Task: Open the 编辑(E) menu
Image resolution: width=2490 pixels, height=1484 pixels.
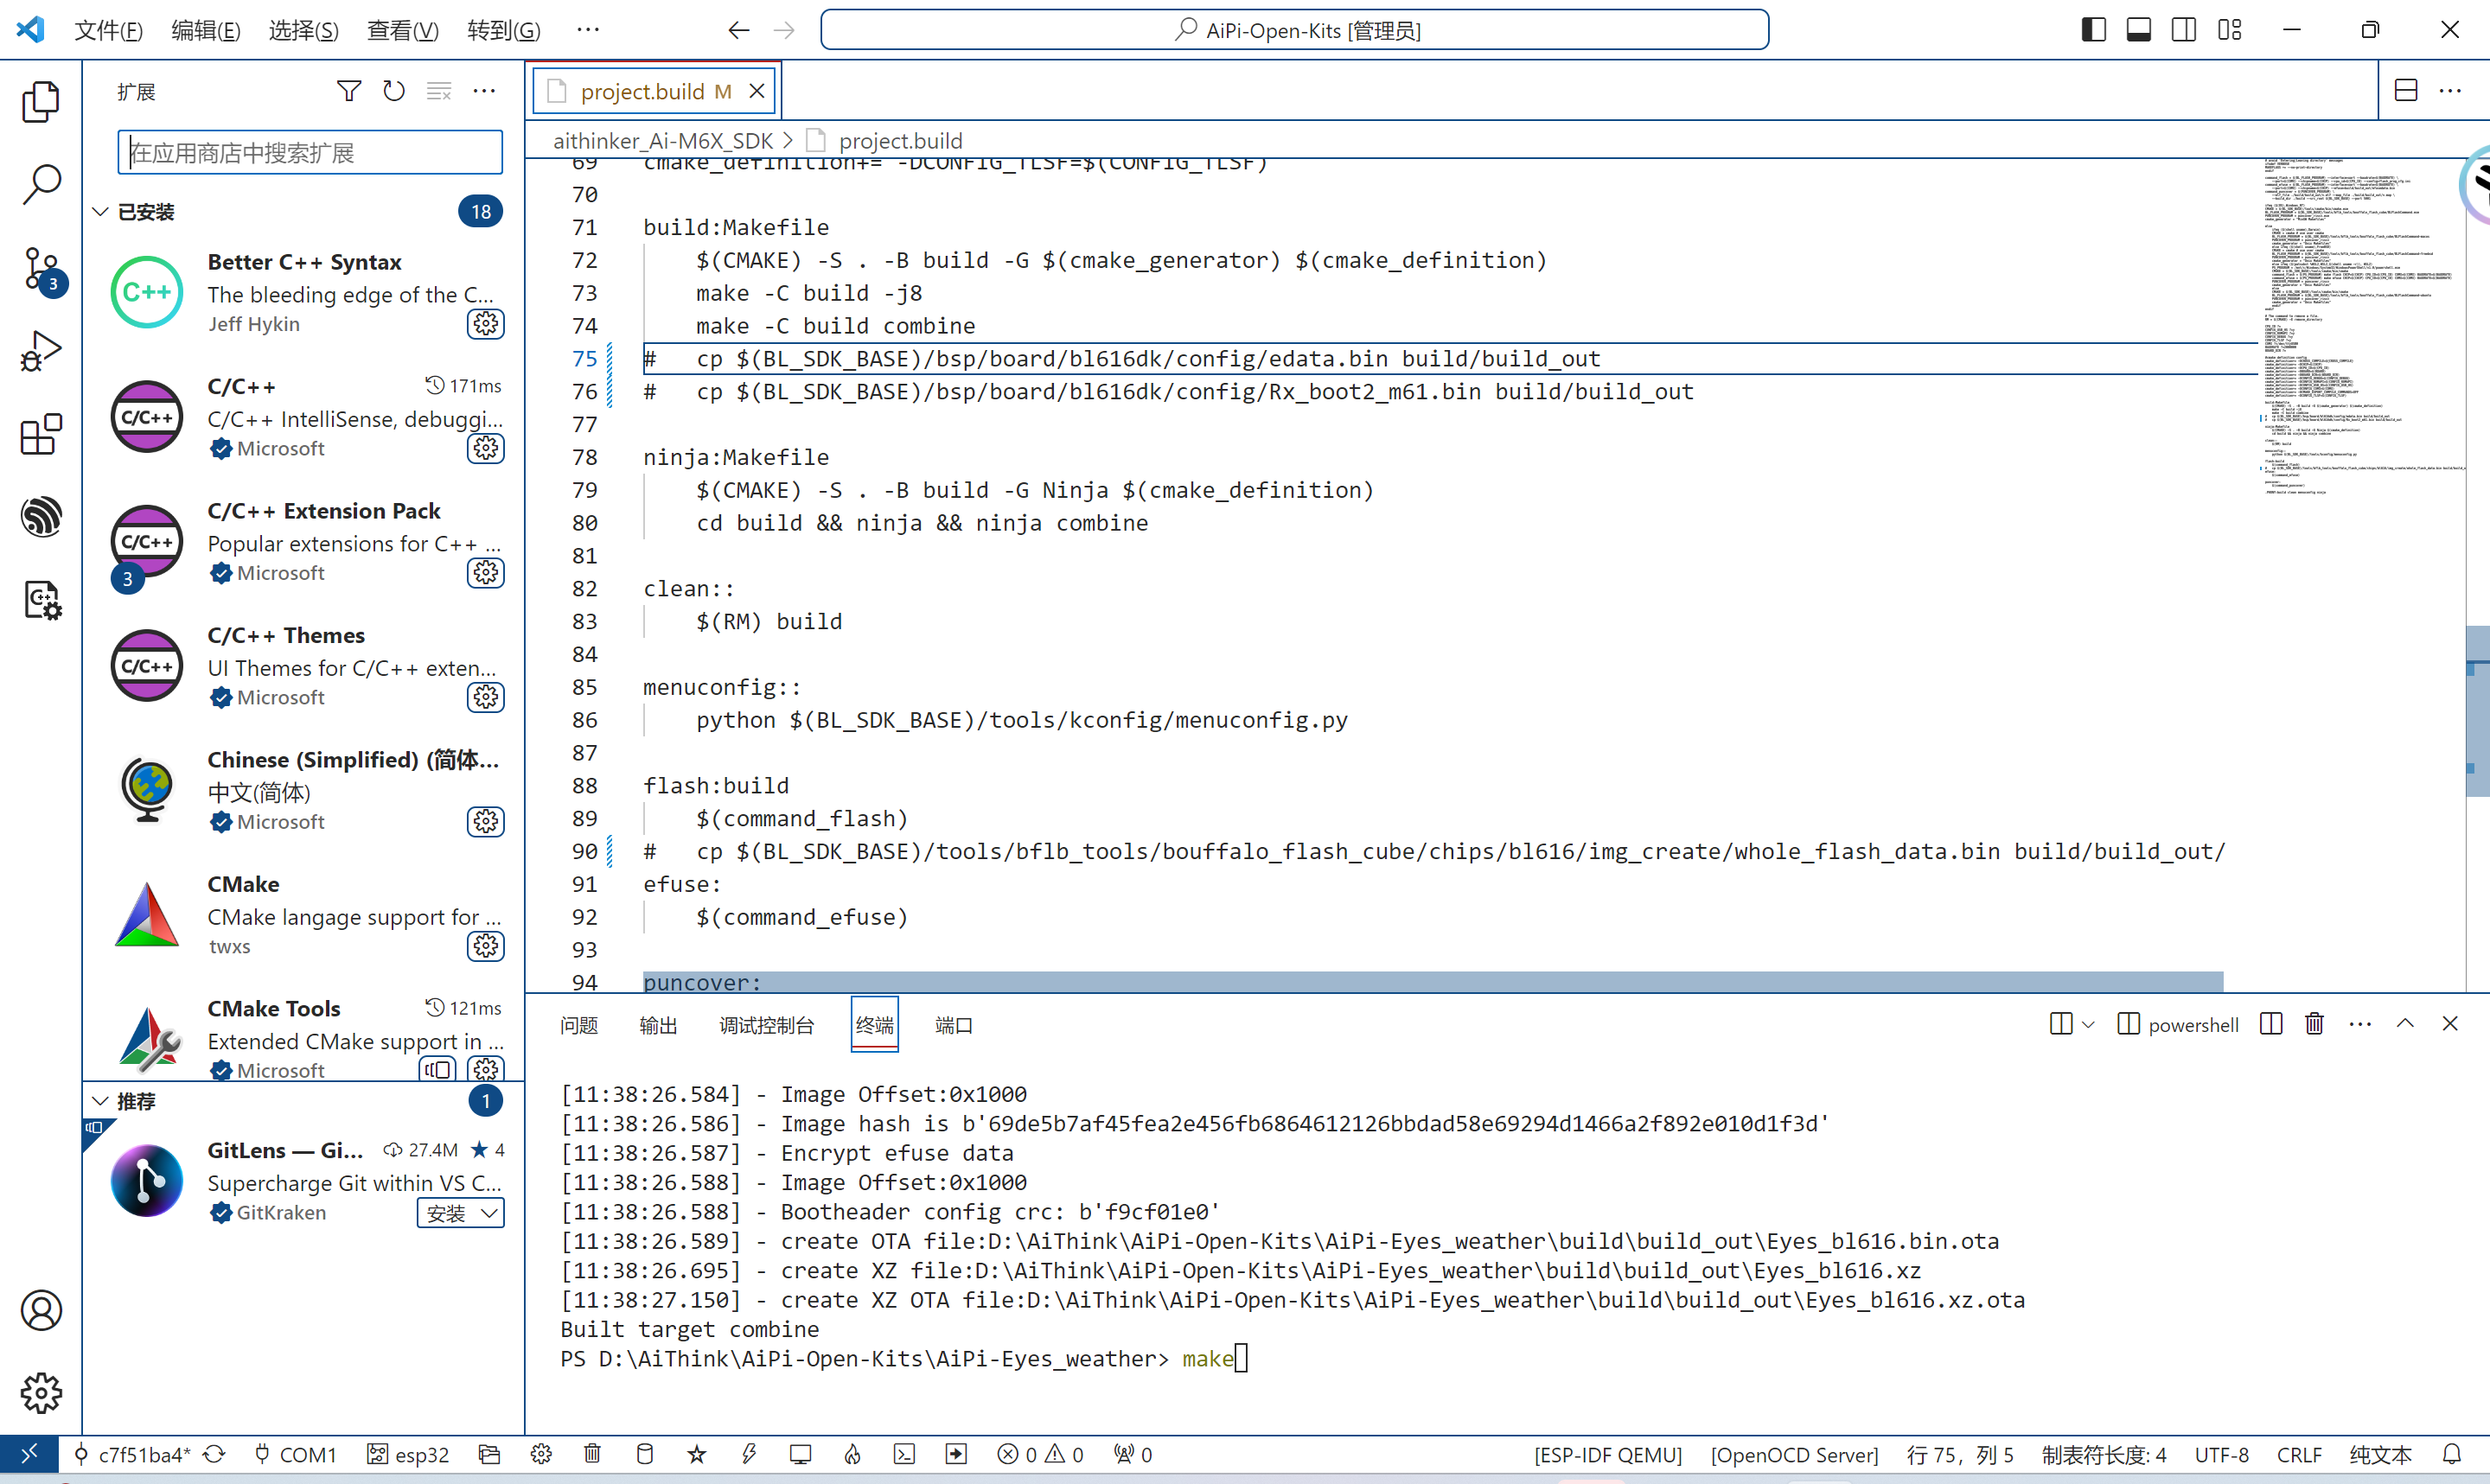Action: coord(206,30)
